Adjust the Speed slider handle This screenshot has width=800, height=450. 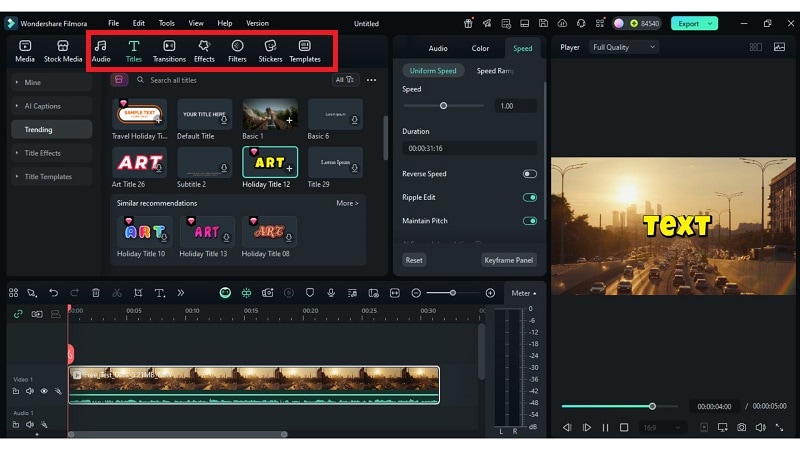click(443, 106)
